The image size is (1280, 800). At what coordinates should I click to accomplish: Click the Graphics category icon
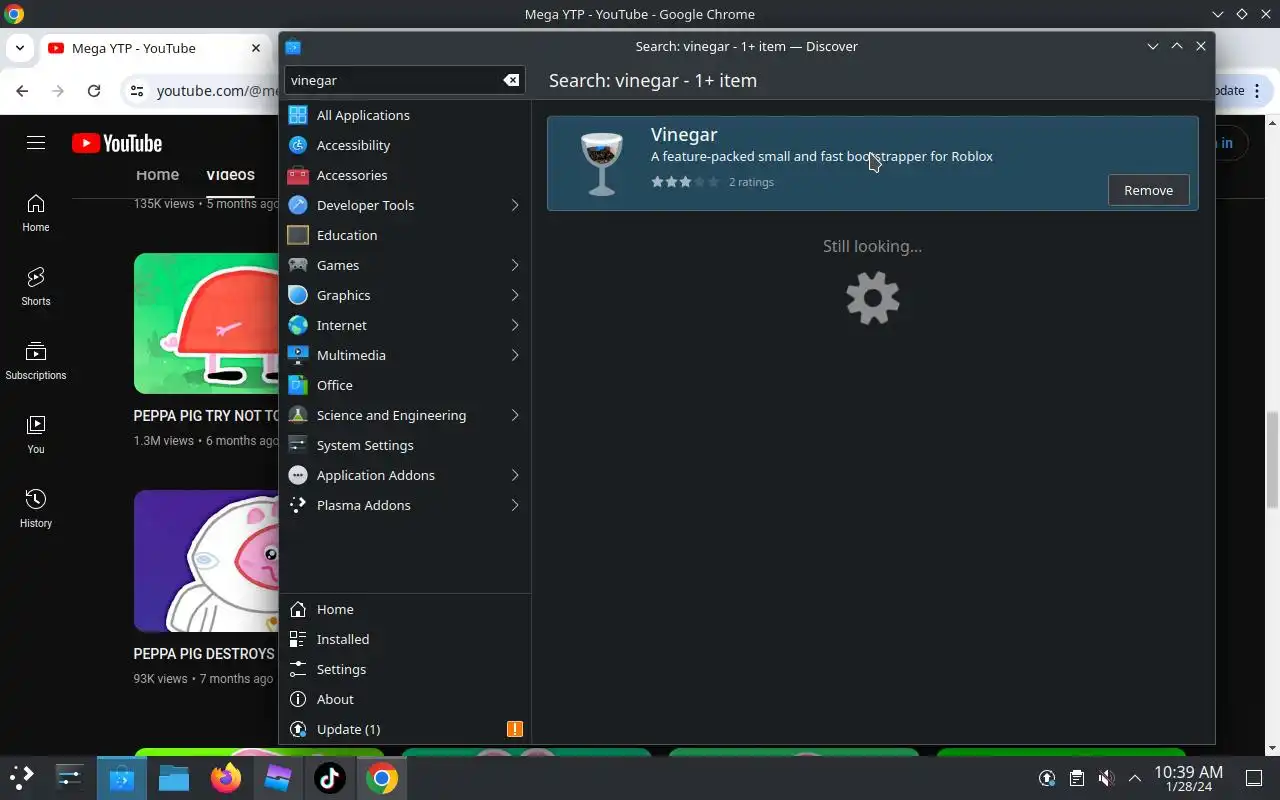coord(297,295)
